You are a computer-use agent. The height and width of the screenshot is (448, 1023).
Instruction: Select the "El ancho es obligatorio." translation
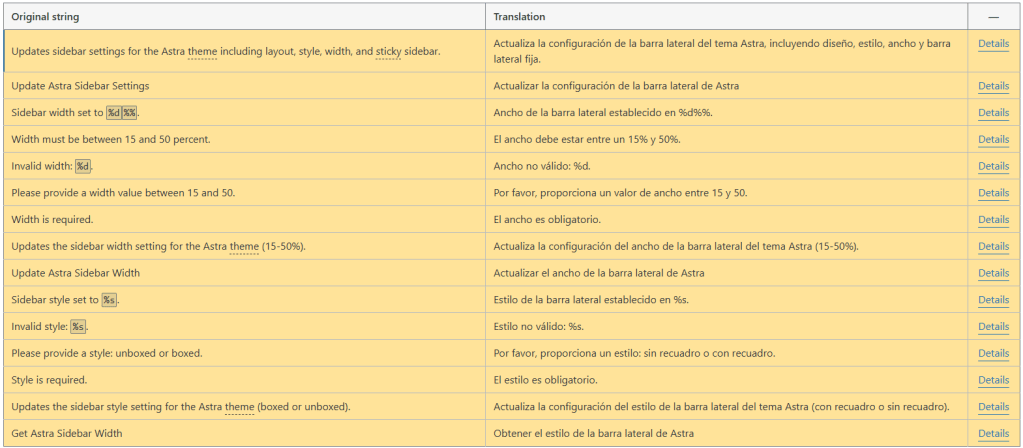tap(547, 219)
